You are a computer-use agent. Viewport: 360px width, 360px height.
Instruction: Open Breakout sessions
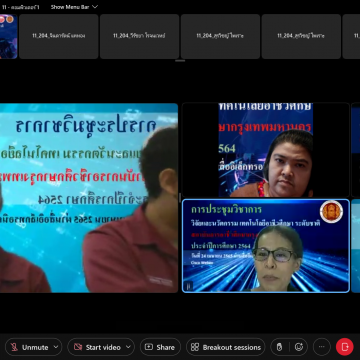tap(226, 347)
